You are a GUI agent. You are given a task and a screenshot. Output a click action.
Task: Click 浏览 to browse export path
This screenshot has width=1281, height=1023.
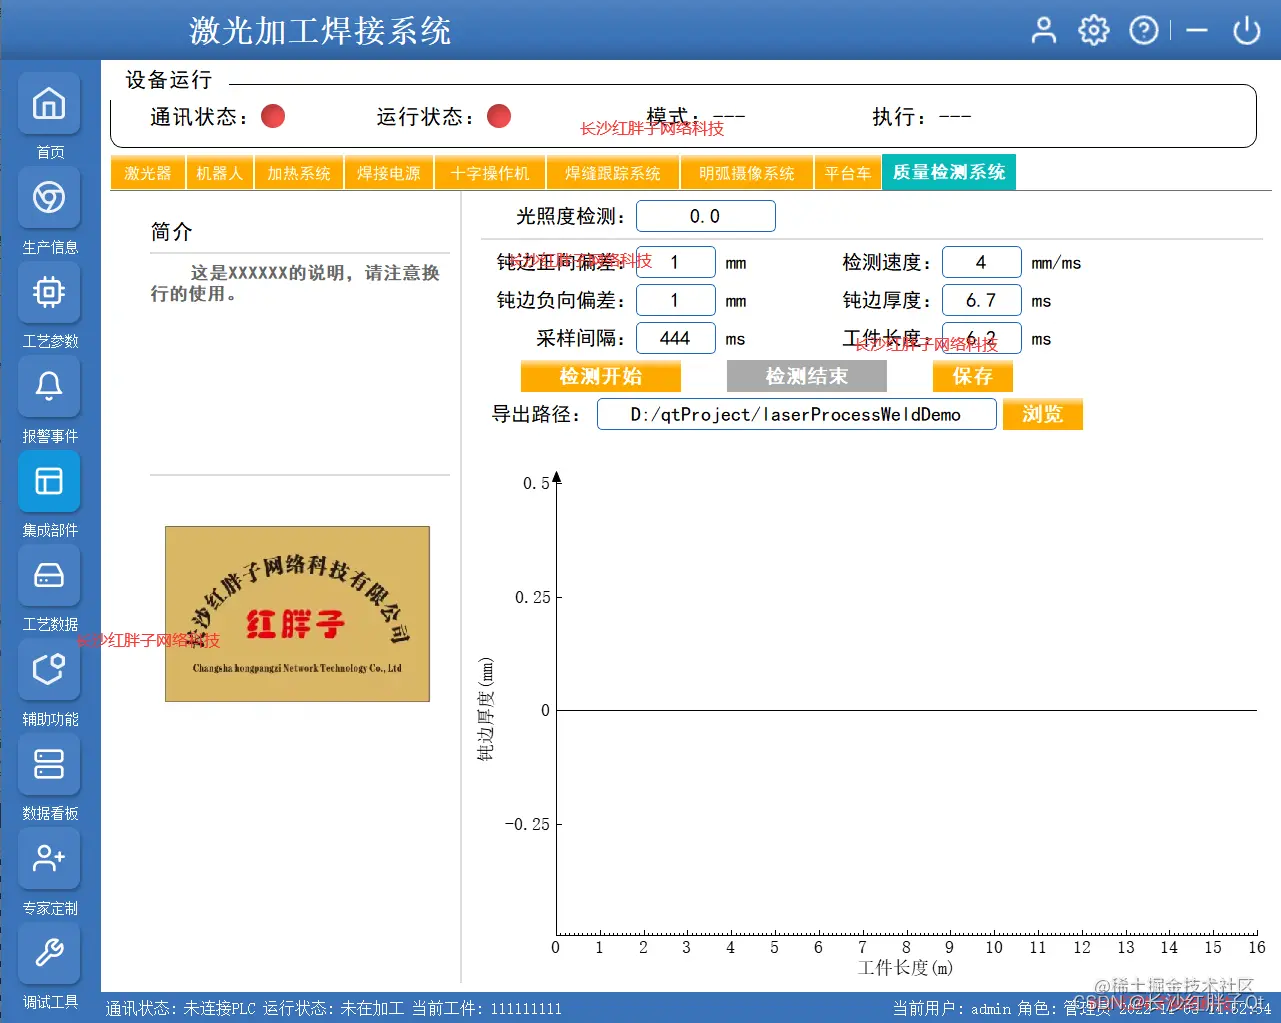pyautogui.click(x=1042, y=414)
